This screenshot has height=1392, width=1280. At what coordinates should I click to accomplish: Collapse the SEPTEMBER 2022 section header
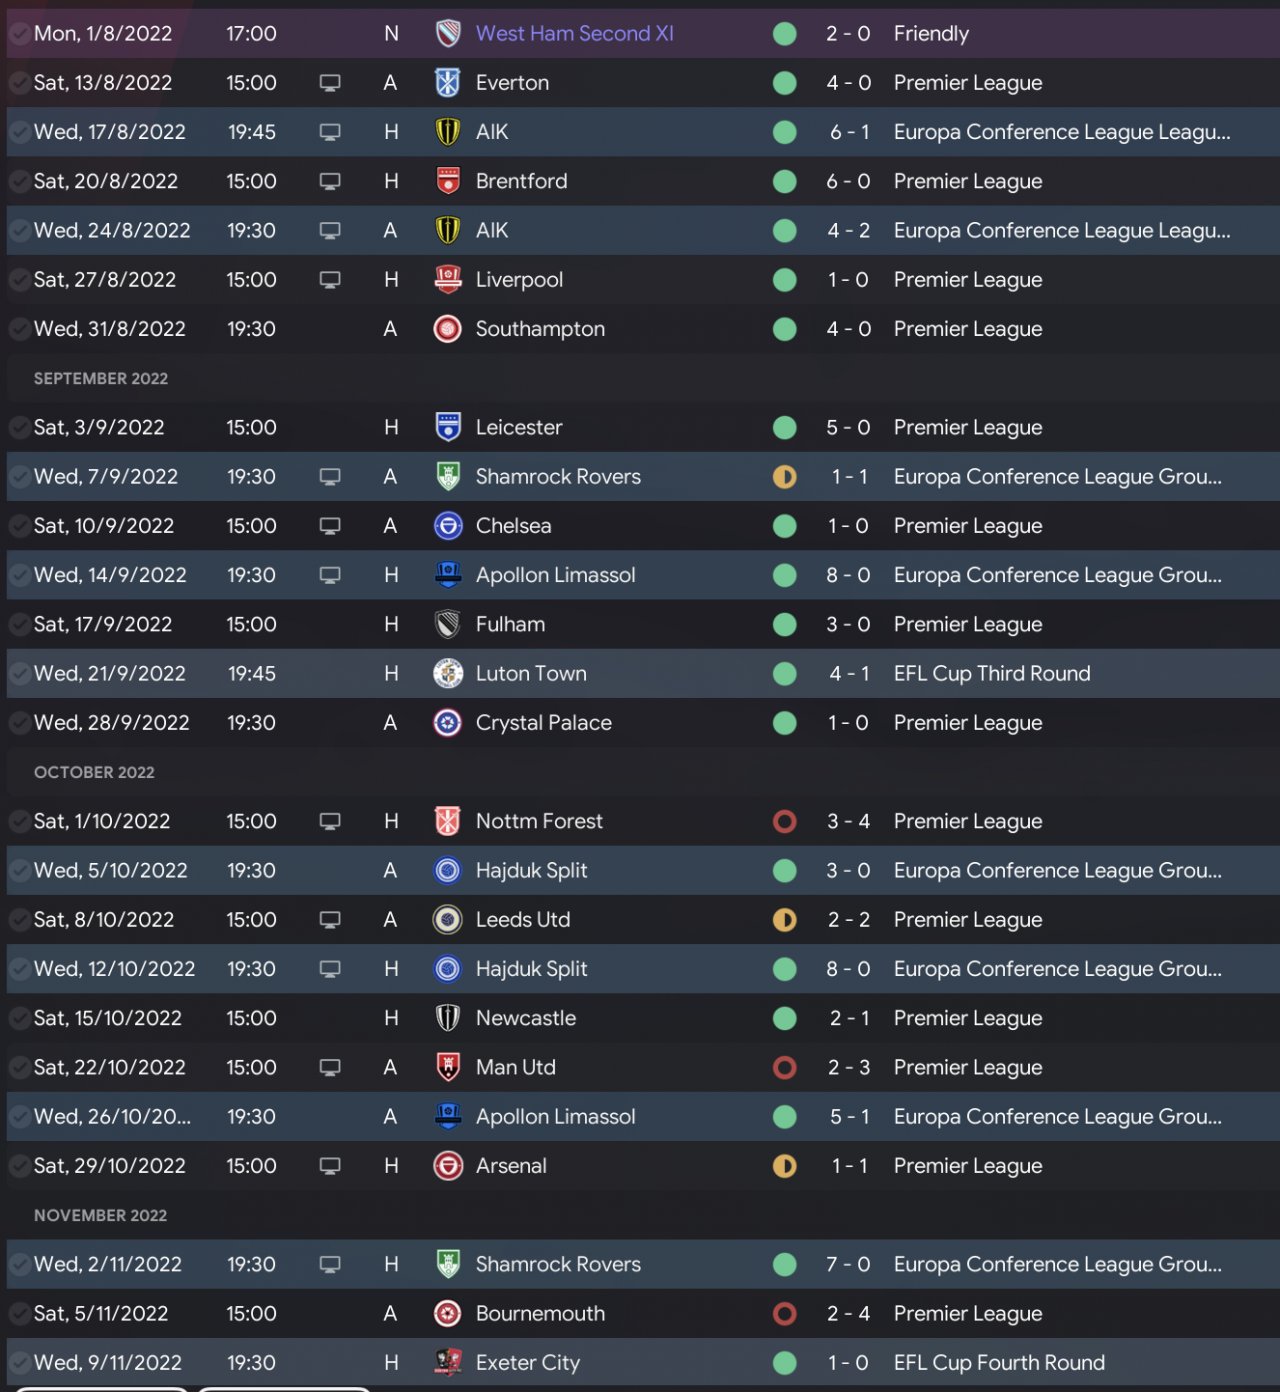101,379
